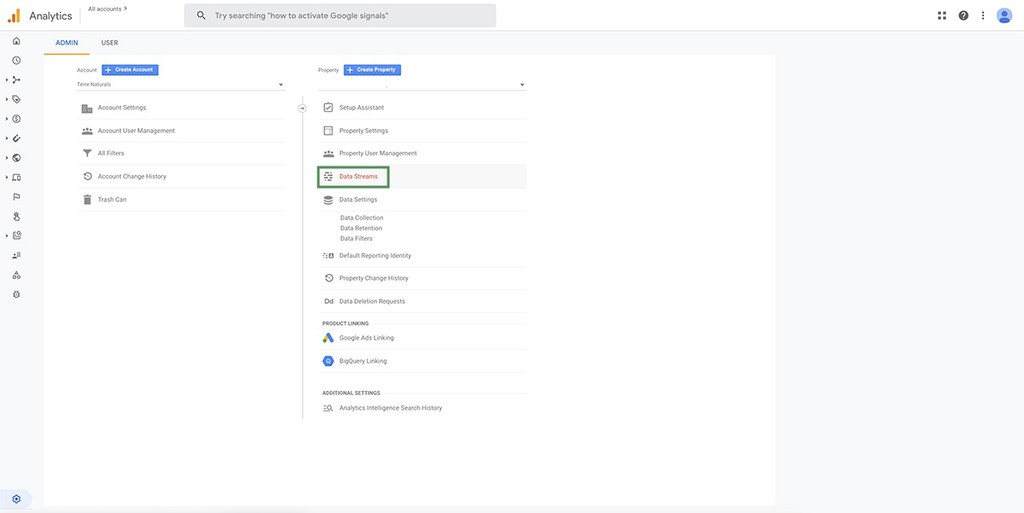Click the tag icon in the sidebar

click(16, 99)
